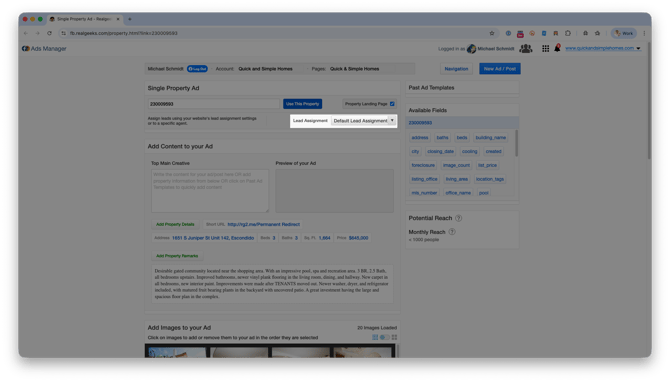Bookmark the page with the star icon

click(x=492, y=33)
